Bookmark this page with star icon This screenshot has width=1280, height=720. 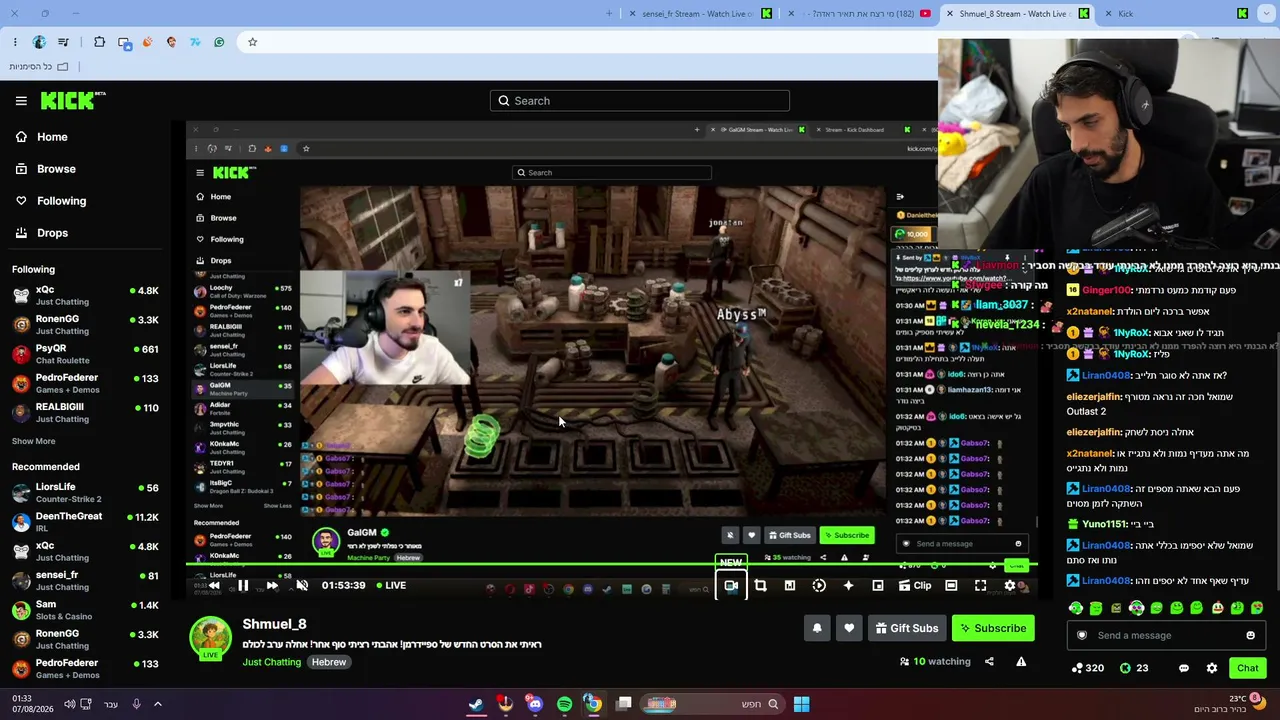coord(252,42)
